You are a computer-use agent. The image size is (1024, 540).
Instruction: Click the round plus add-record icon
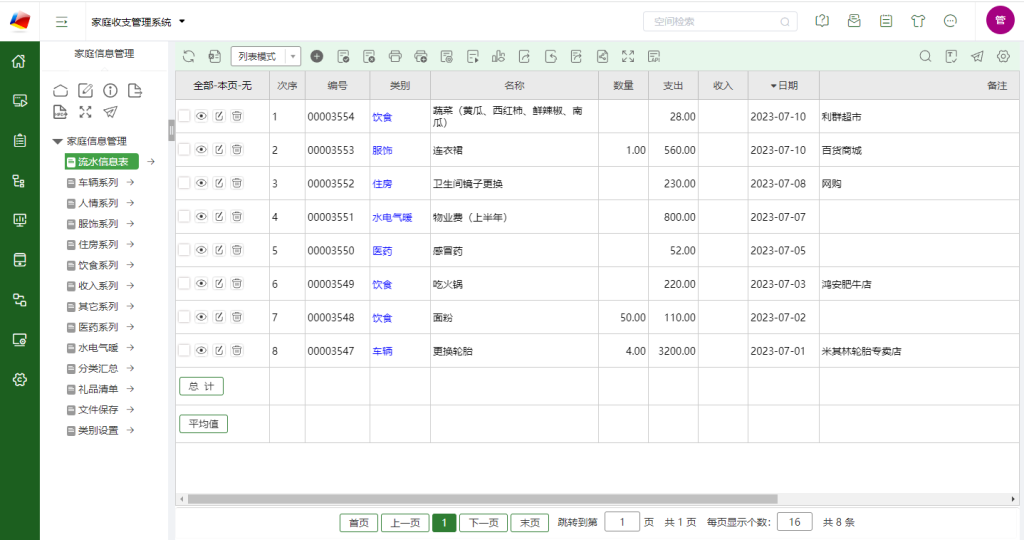click(317, 57)
